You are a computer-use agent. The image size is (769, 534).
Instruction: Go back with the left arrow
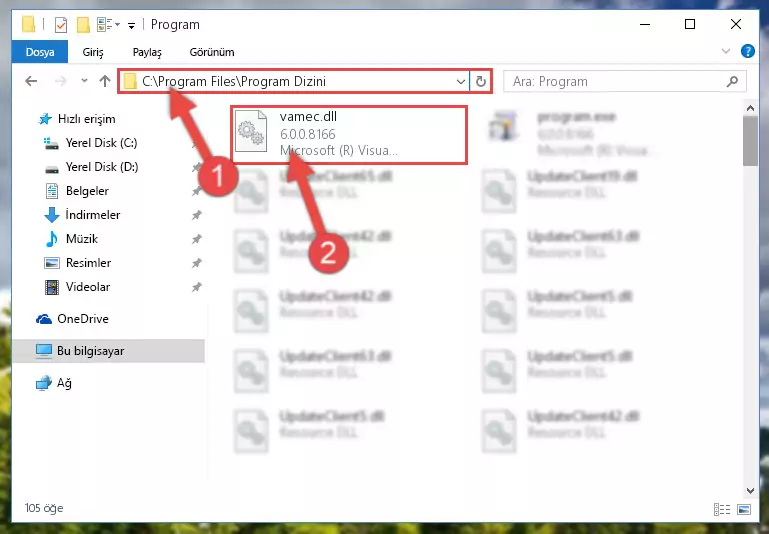(31, 81)
